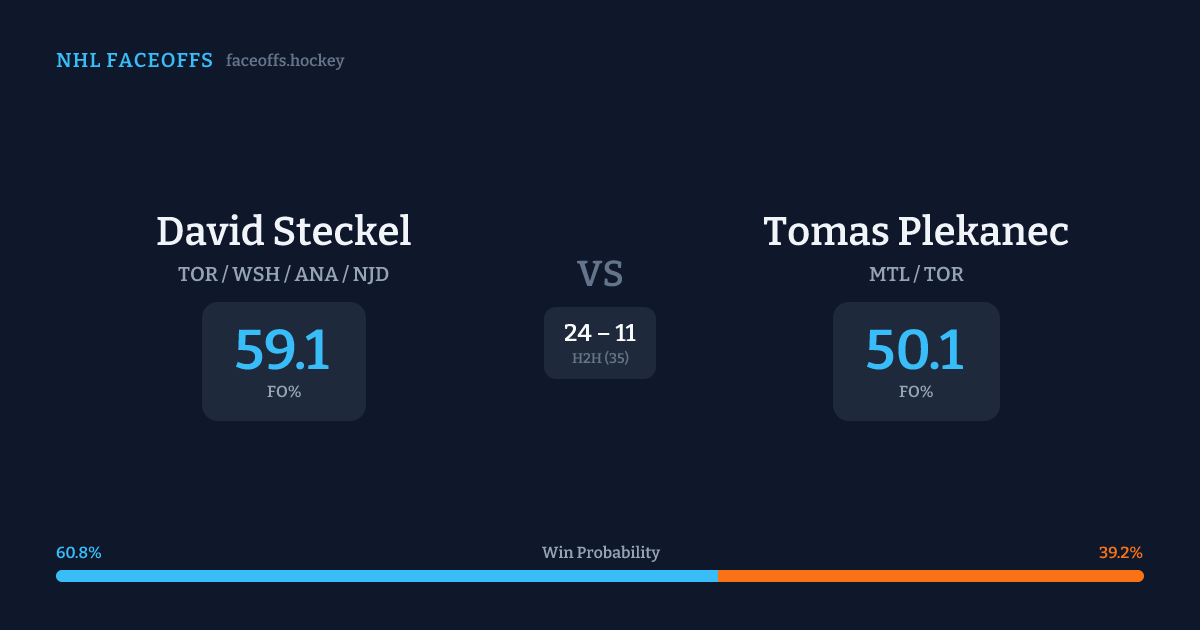This screenshot has height=630, width=1200.
Task: Click the orange segment of the probability bar
Action: [930, 576]
